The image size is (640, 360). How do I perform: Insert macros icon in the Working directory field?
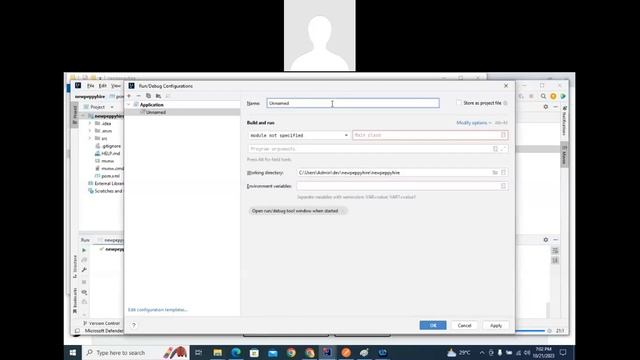click(503, 173)
